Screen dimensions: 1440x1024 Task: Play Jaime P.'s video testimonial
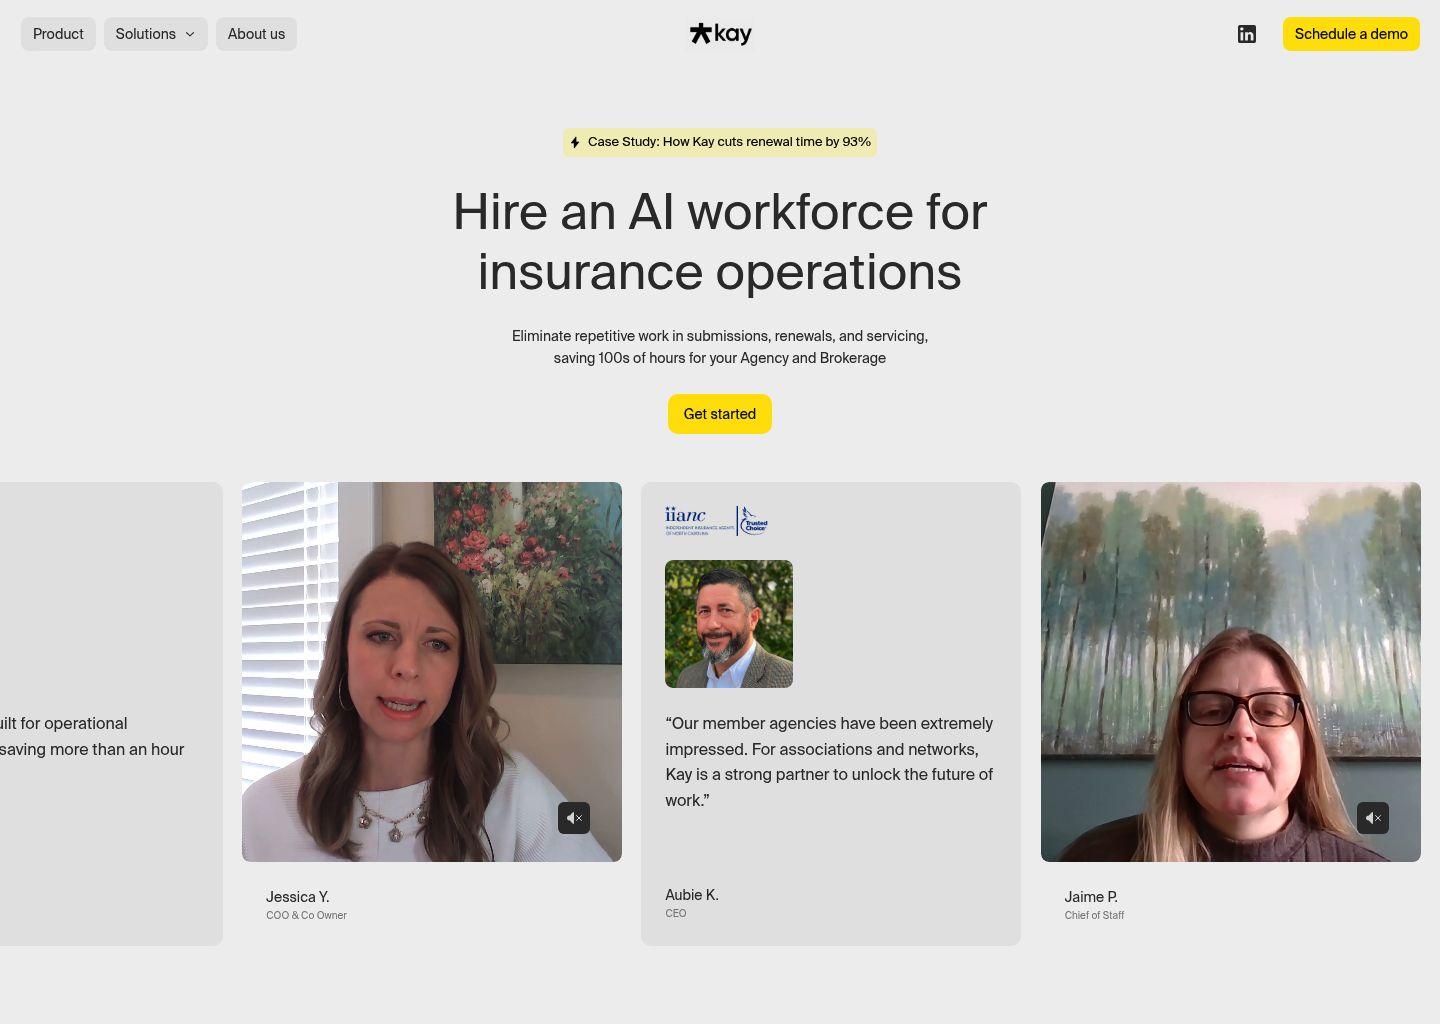tap(1230, 671)
